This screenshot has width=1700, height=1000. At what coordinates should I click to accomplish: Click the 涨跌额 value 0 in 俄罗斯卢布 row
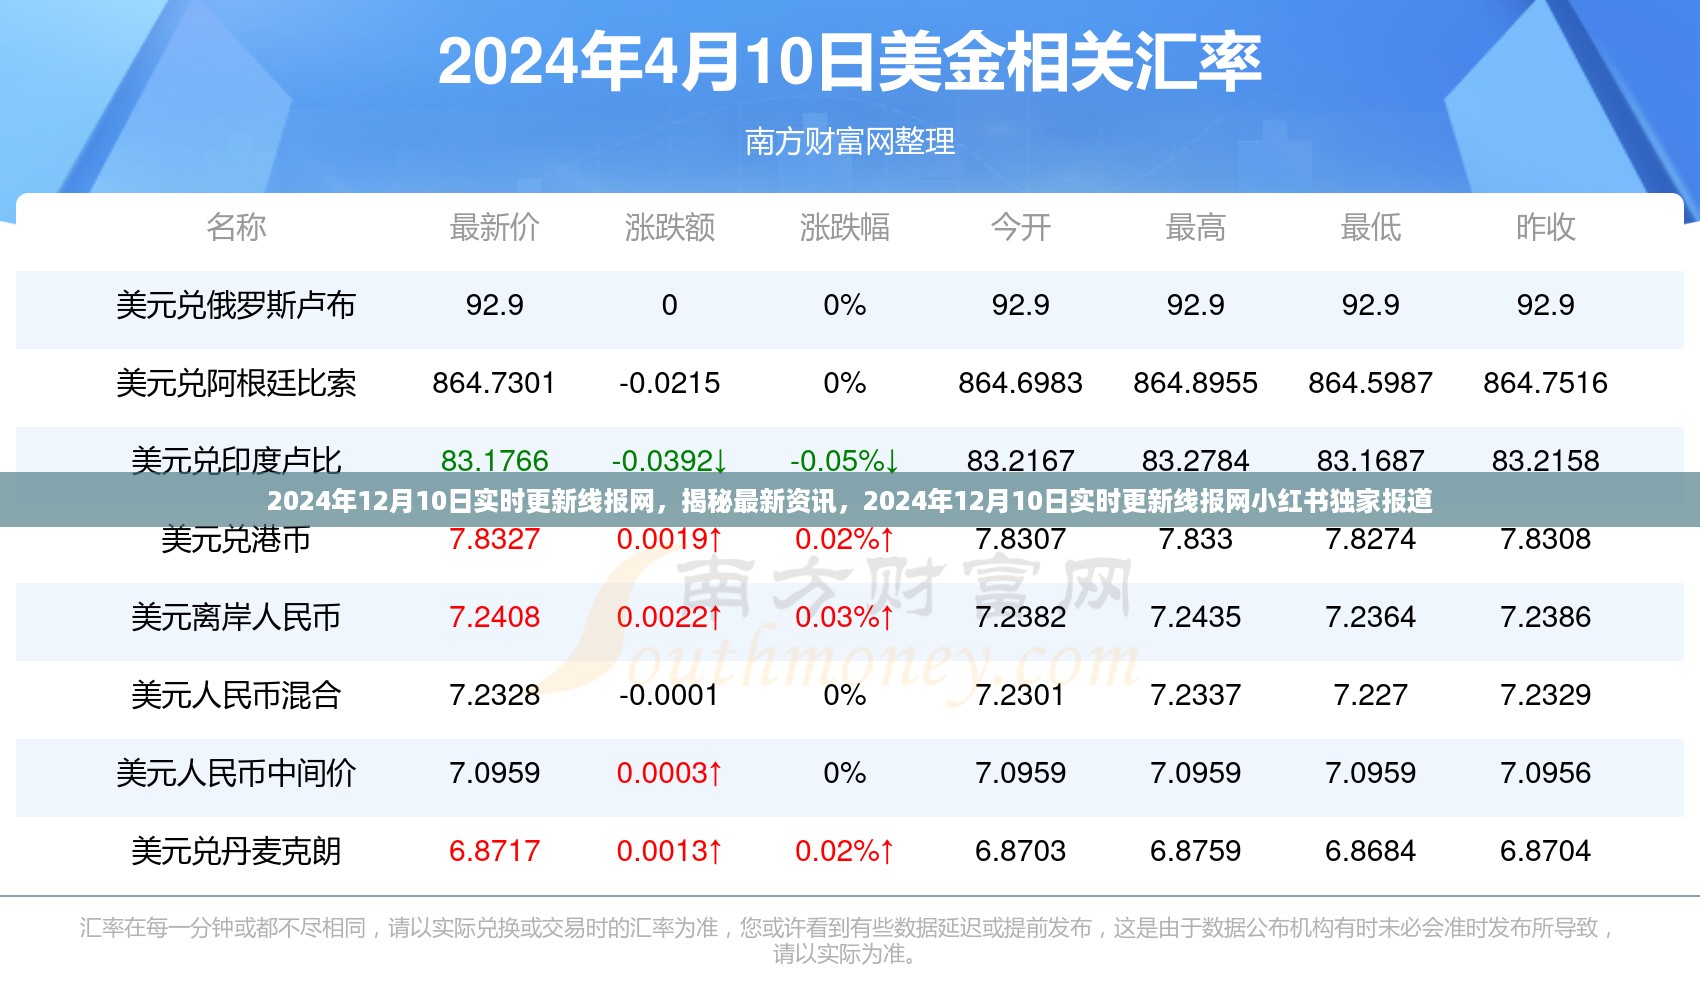pos(670,305)
